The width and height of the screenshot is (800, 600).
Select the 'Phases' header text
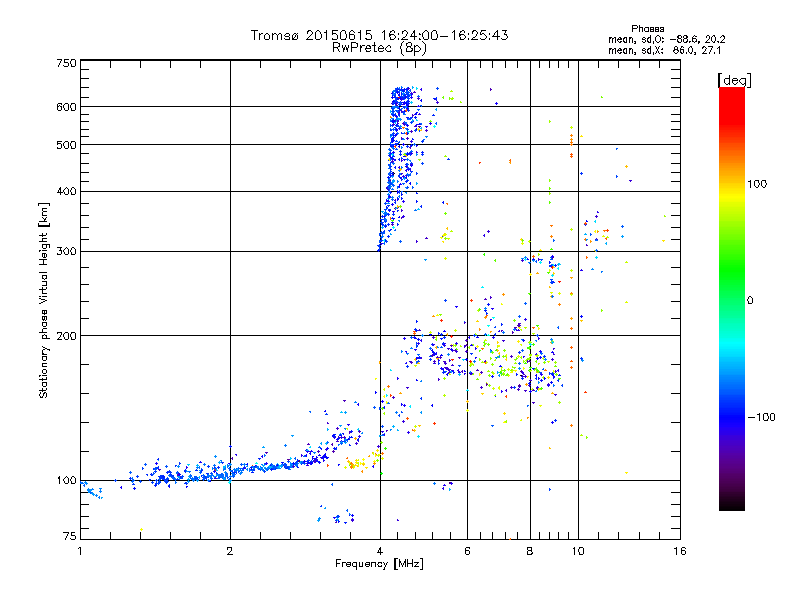pos(647,29)
